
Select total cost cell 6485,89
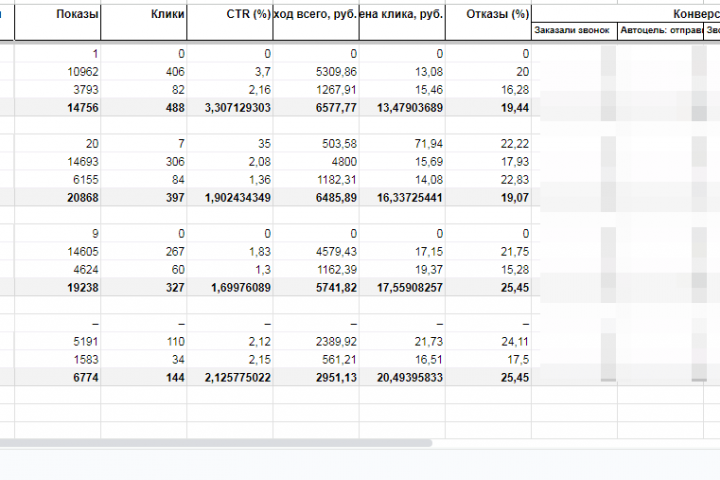[x=316, y=198]
